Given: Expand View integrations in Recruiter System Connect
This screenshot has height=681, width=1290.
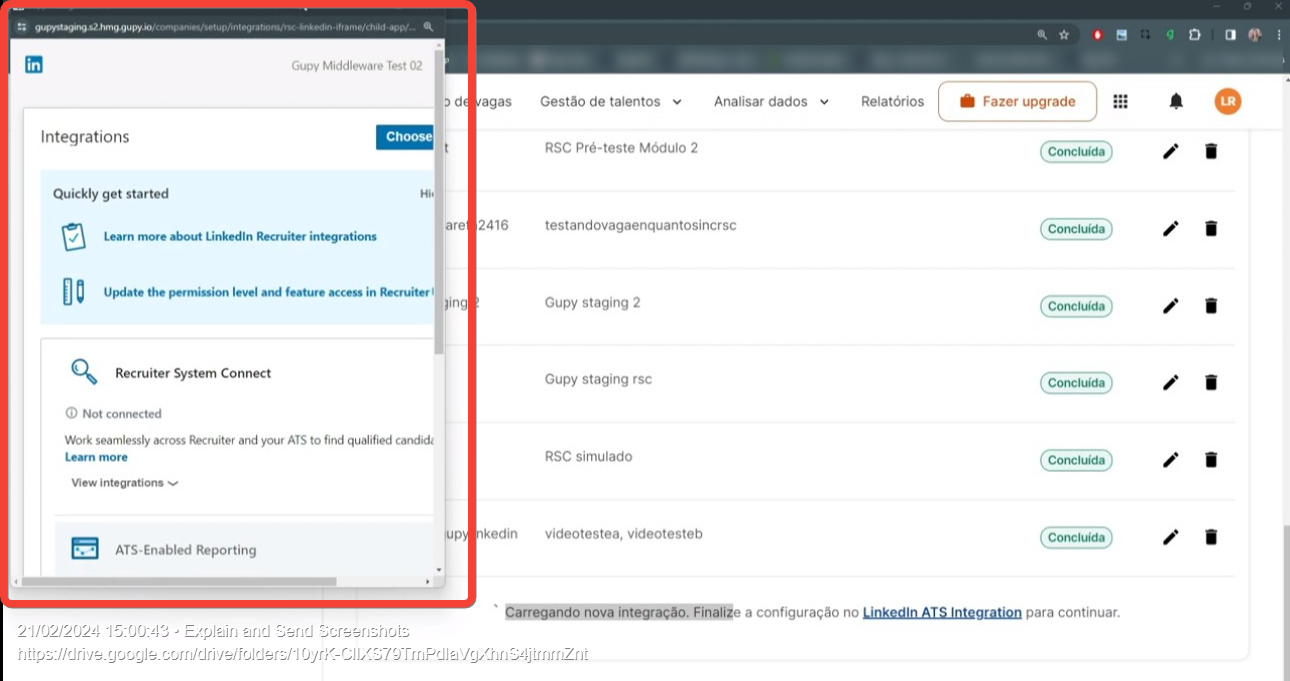Looking at the screenshot, I should coord(125,483).
